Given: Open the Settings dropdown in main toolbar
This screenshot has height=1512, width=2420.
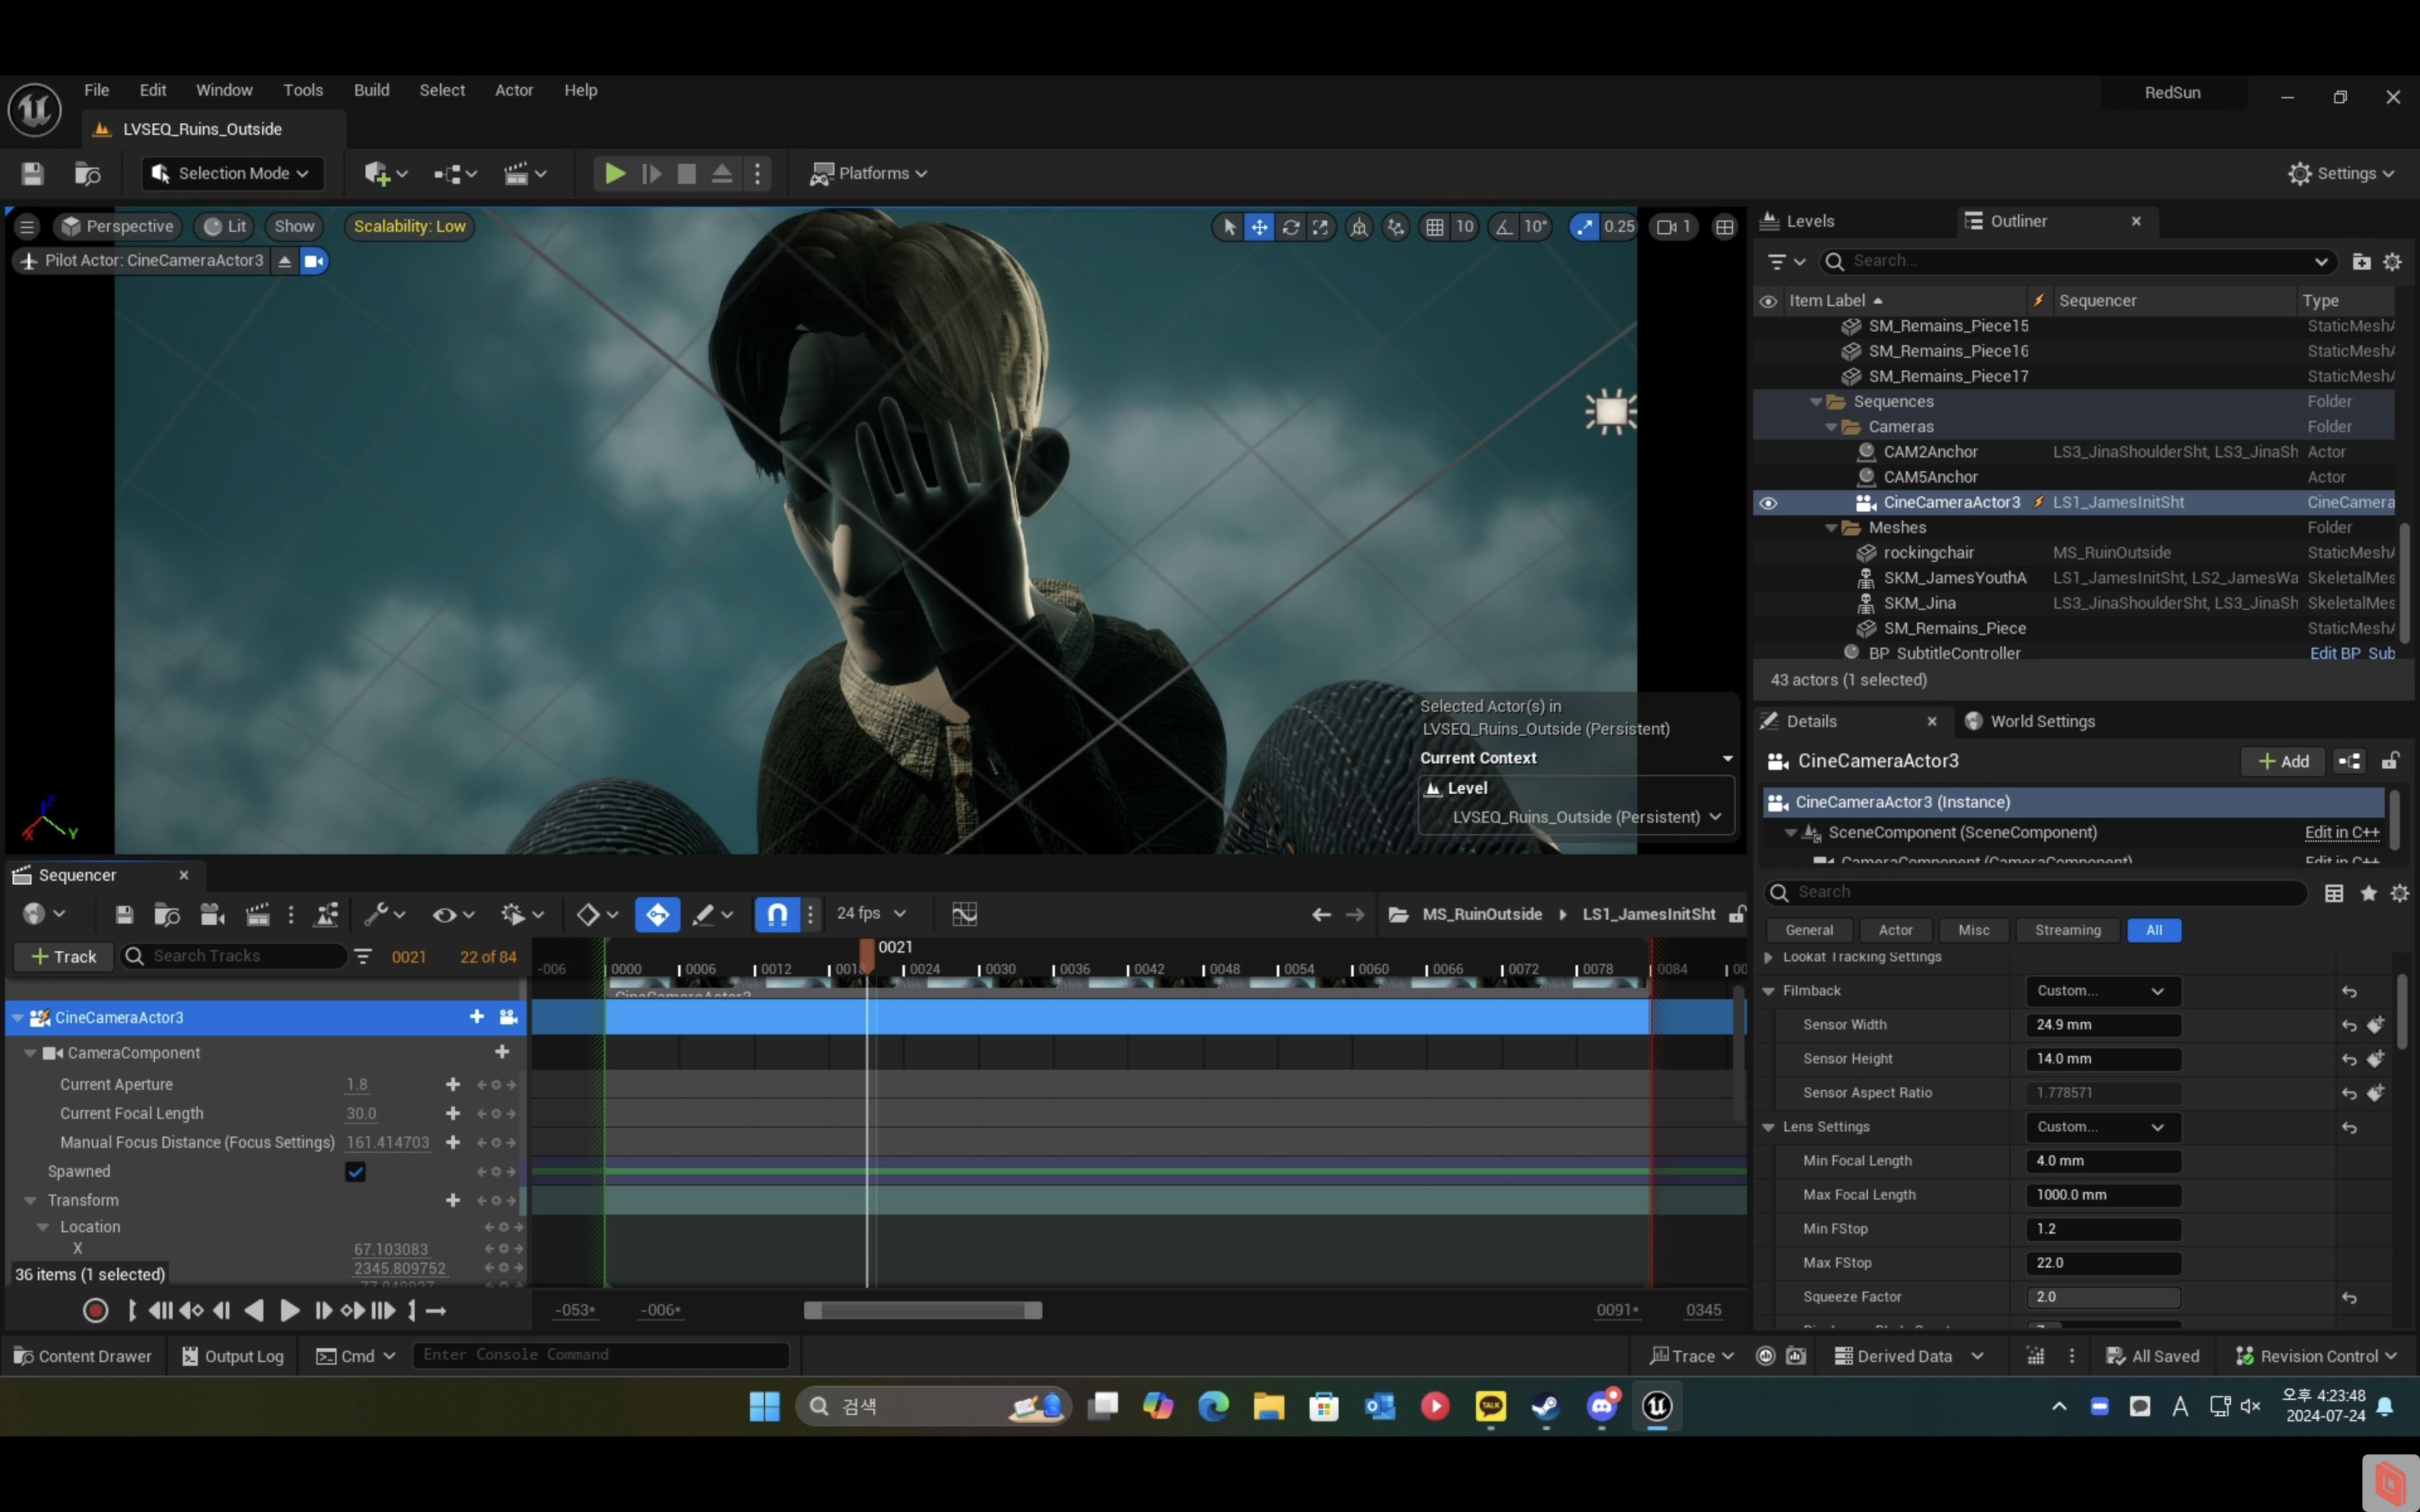Looking at the screenshot, I should click(x=2341, y=174).
